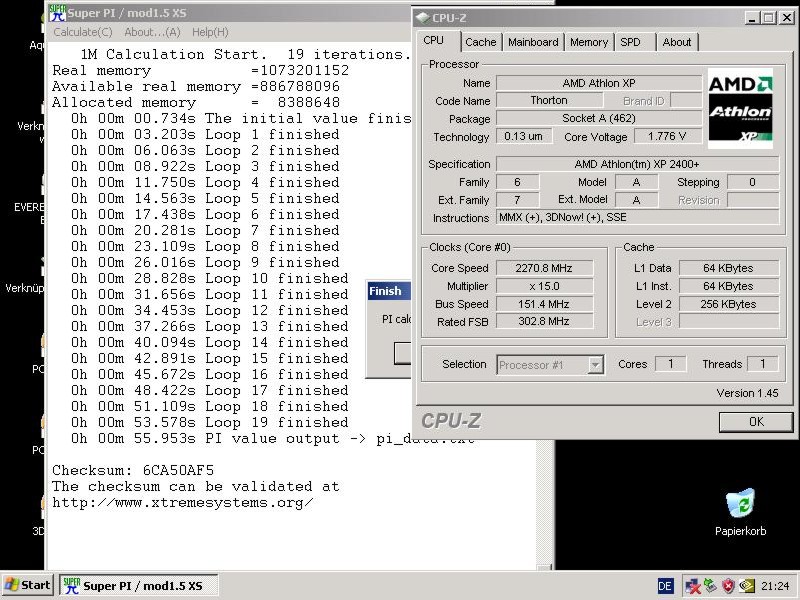Click the Multiplier value x 15.0
The image size is (800, 600).
click(x=544, y=286)
